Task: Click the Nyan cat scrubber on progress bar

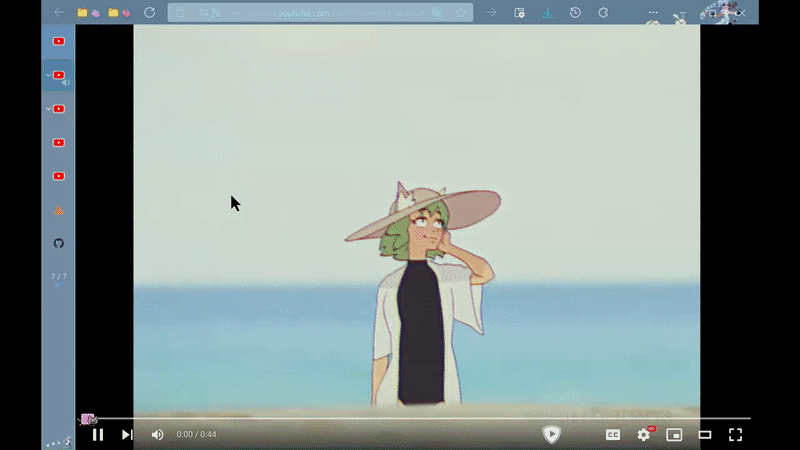Action: [x=88, y=419]
